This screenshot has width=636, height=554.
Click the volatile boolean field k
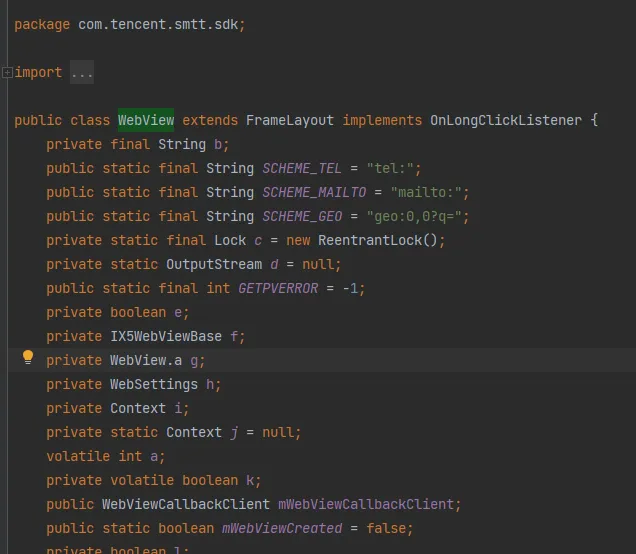tap(250, 480)
